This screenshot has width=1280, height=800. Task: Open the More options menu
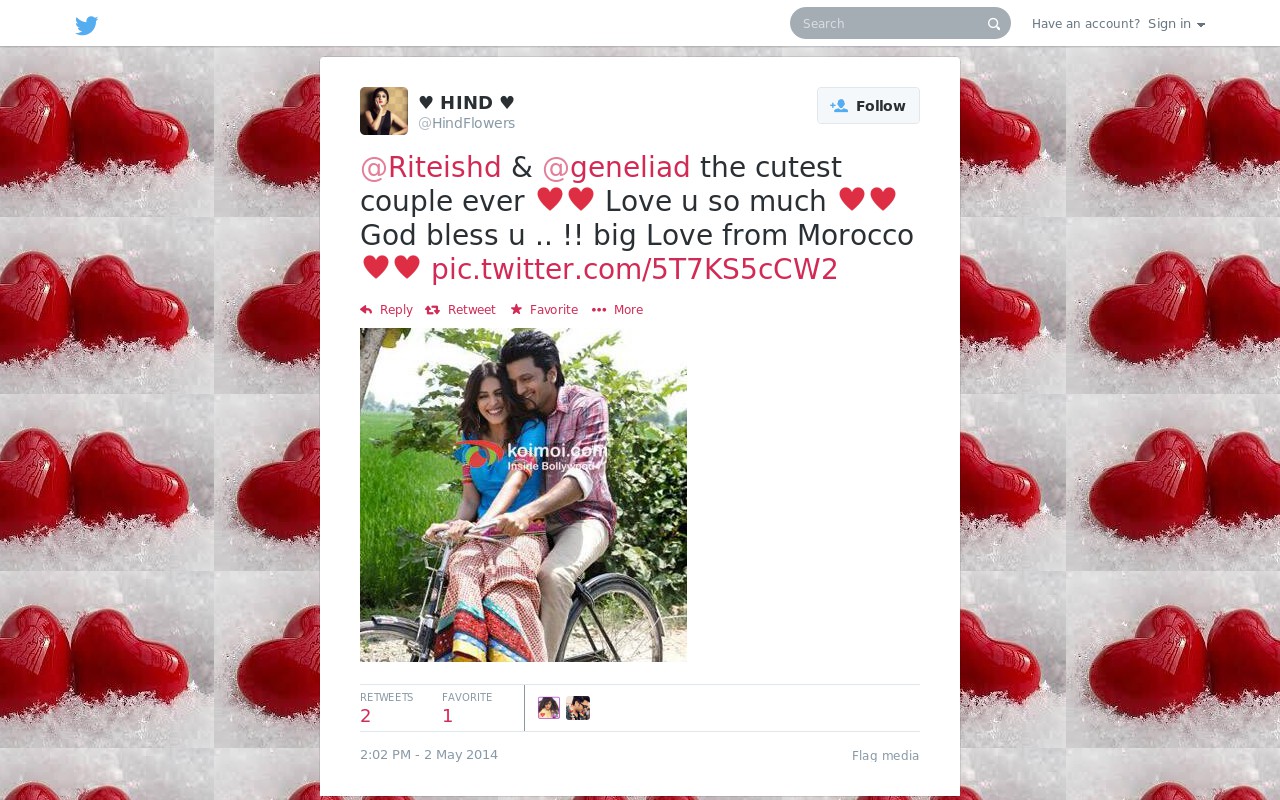(x=617, y=310)
